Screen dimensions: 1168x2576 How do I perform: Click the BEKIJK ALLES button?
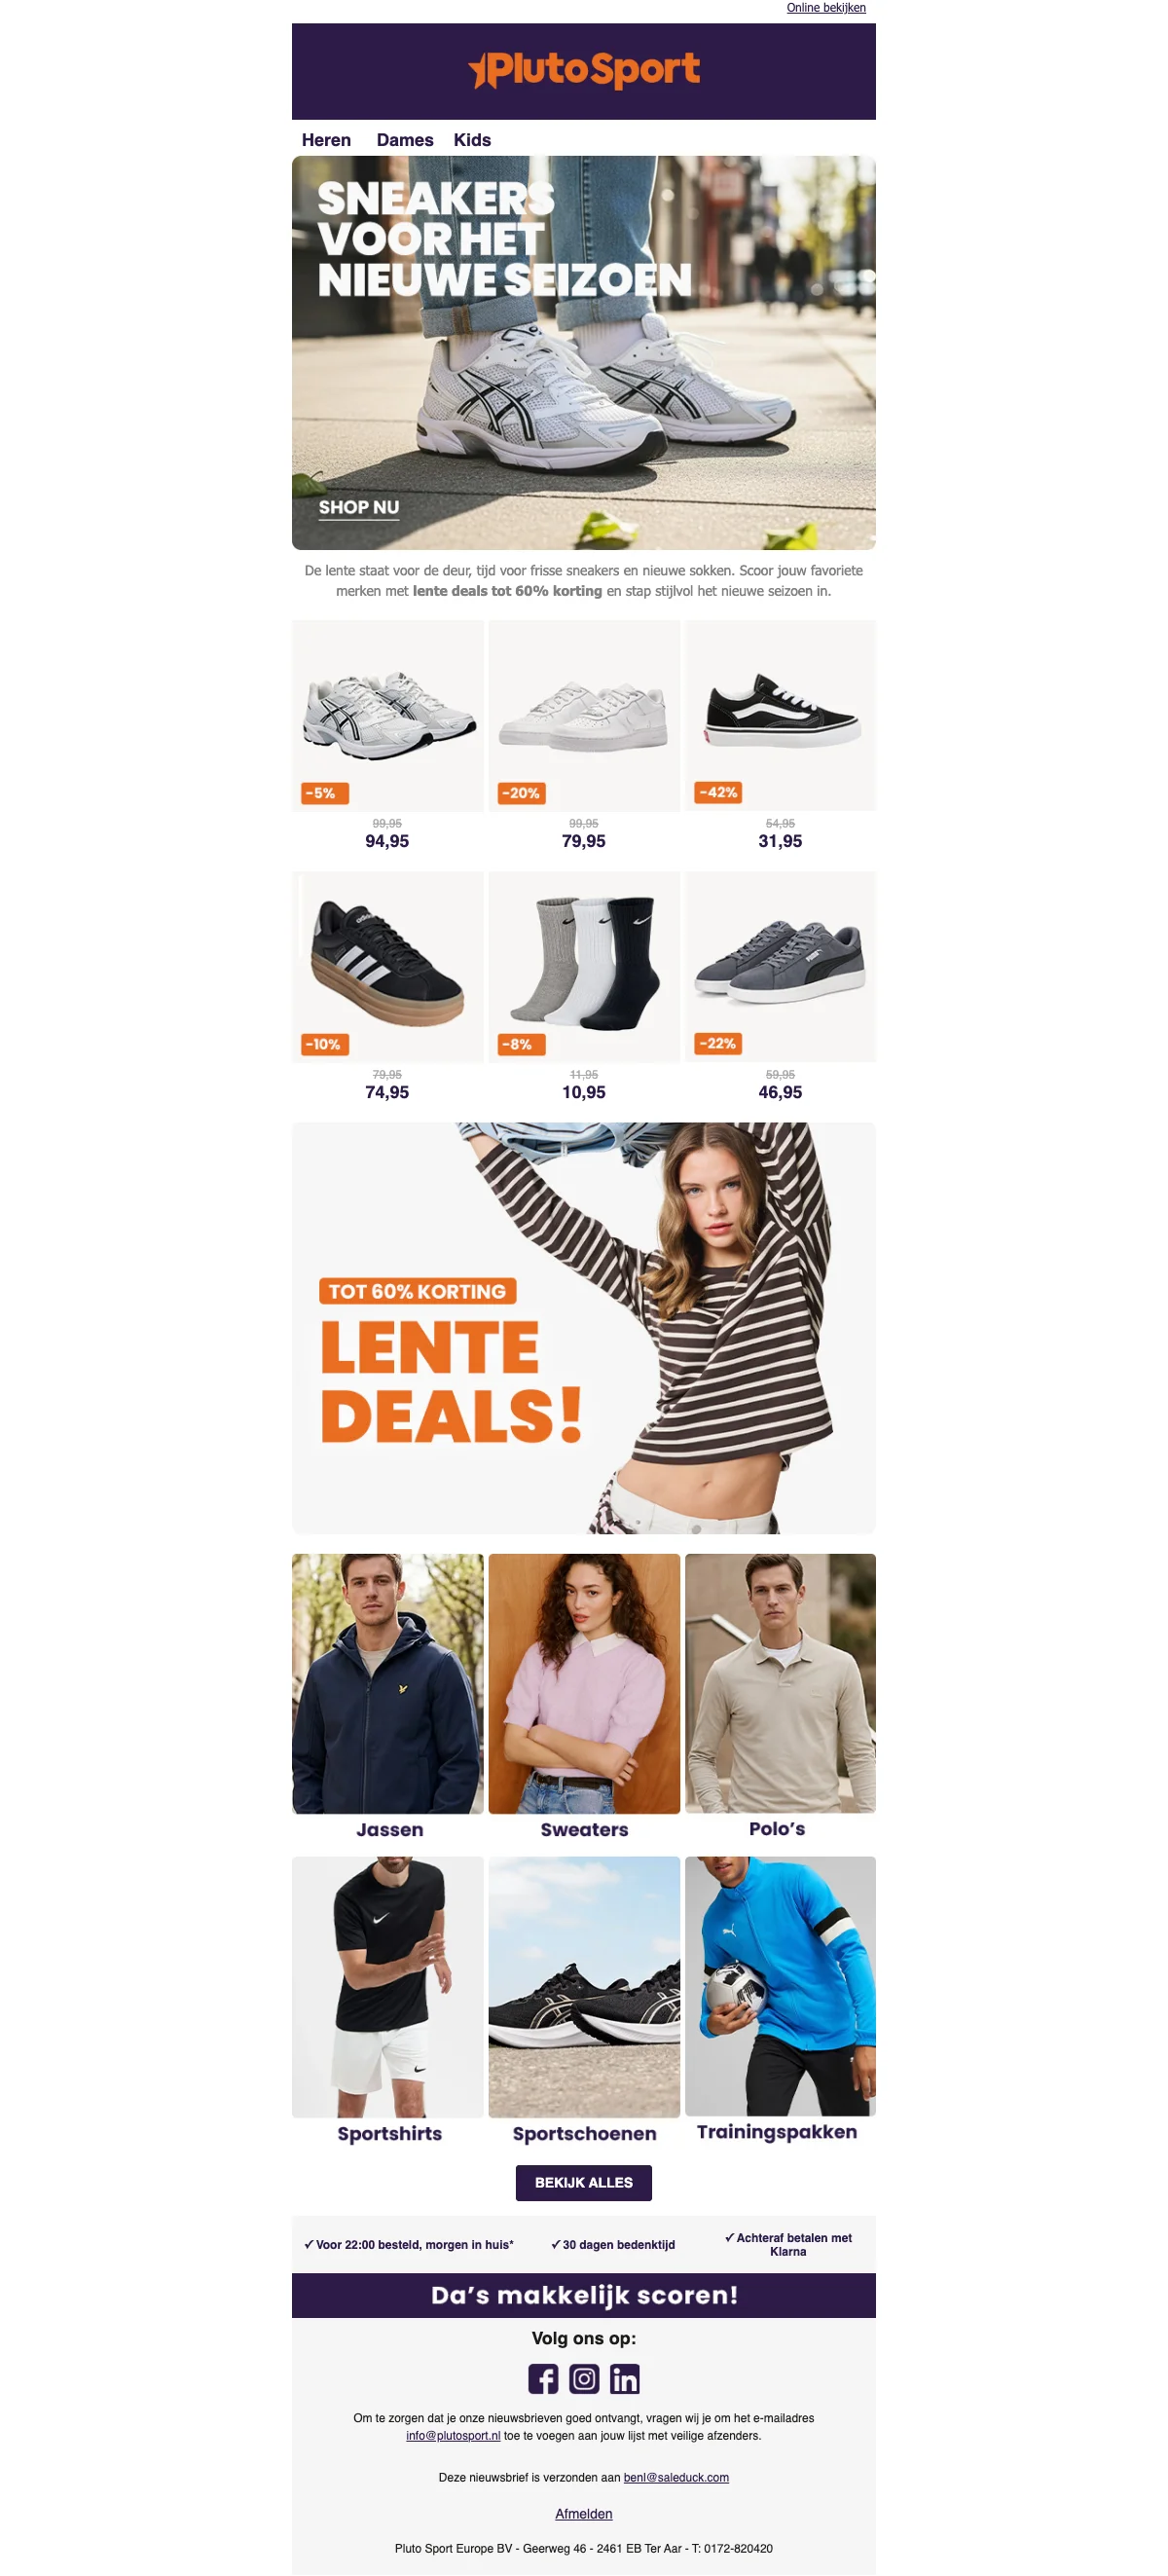tap(584, 2182)
